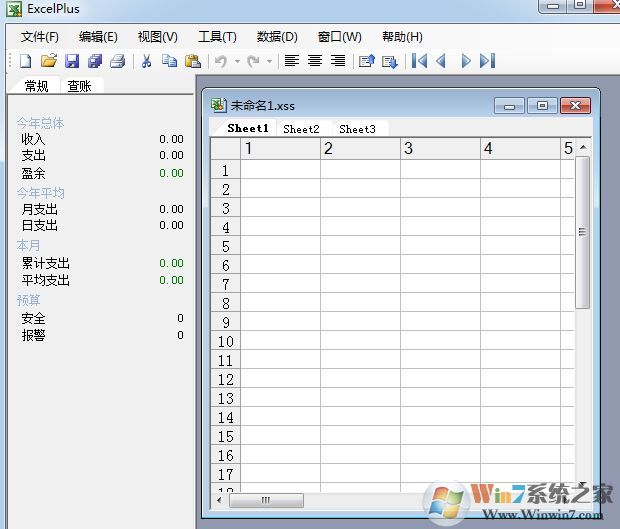620x529 pixels.
Task: Switch to the 查账 tab
Action: pos(79,86)
